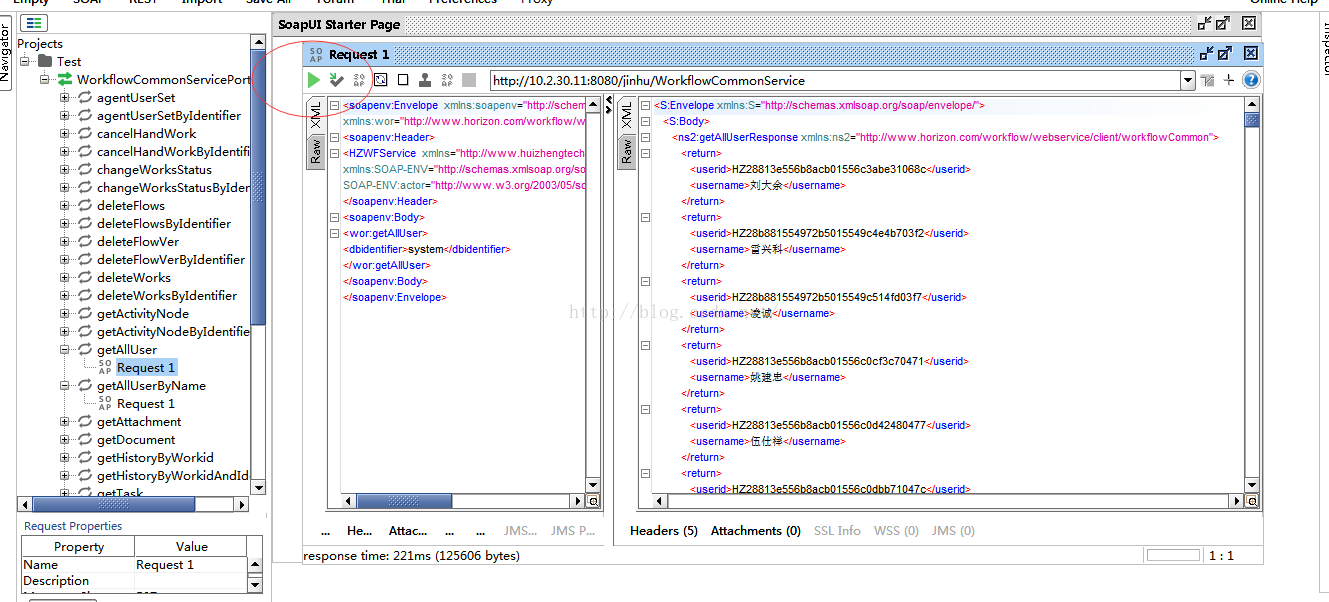This screenshot has height=602, width=1329.
Task: Click the operation icon beside getDocument
Action: click(85, 439)
